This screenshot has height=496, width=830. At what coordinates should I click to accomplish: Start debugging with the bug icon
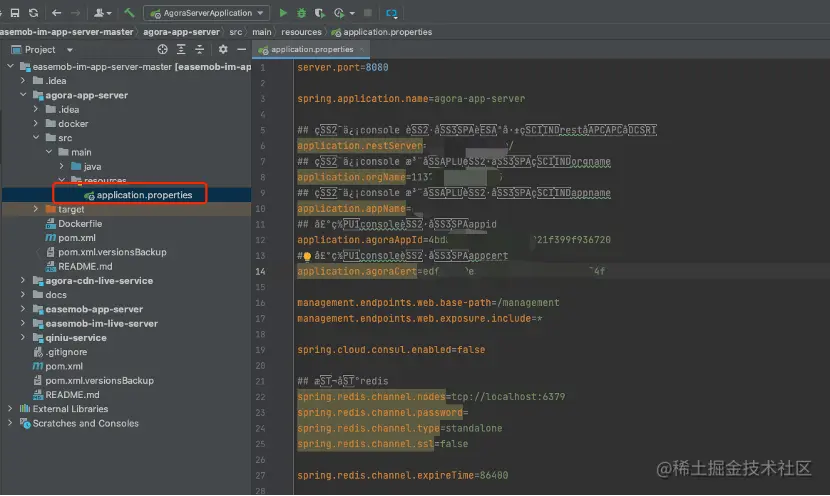pyautogui.click(x=301, y=13)
